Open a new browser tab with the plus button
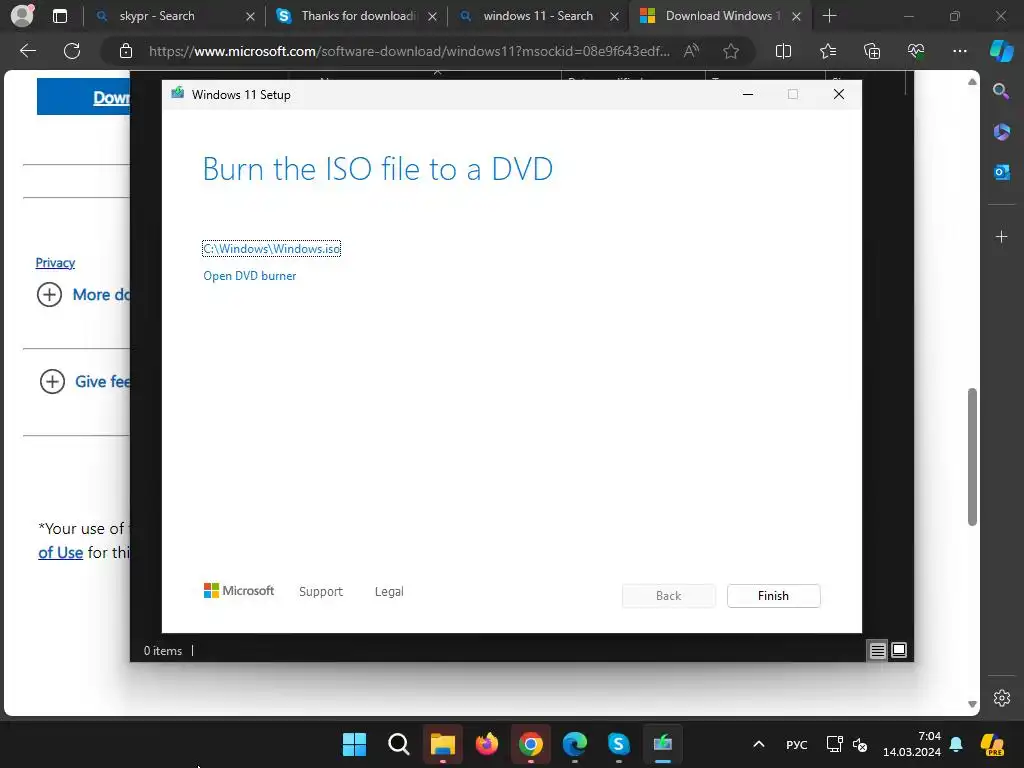Image resolution: width=1024 pixels, height=768 pixels. (829, 16)
